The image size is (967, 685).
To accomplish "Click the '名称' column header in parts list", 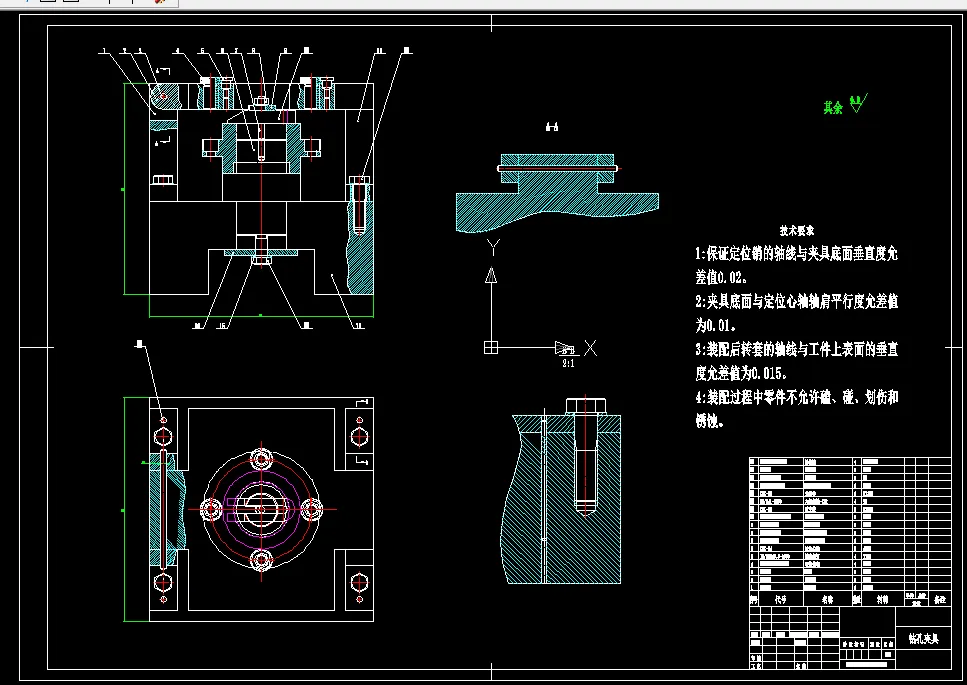I will click(827, 599).
